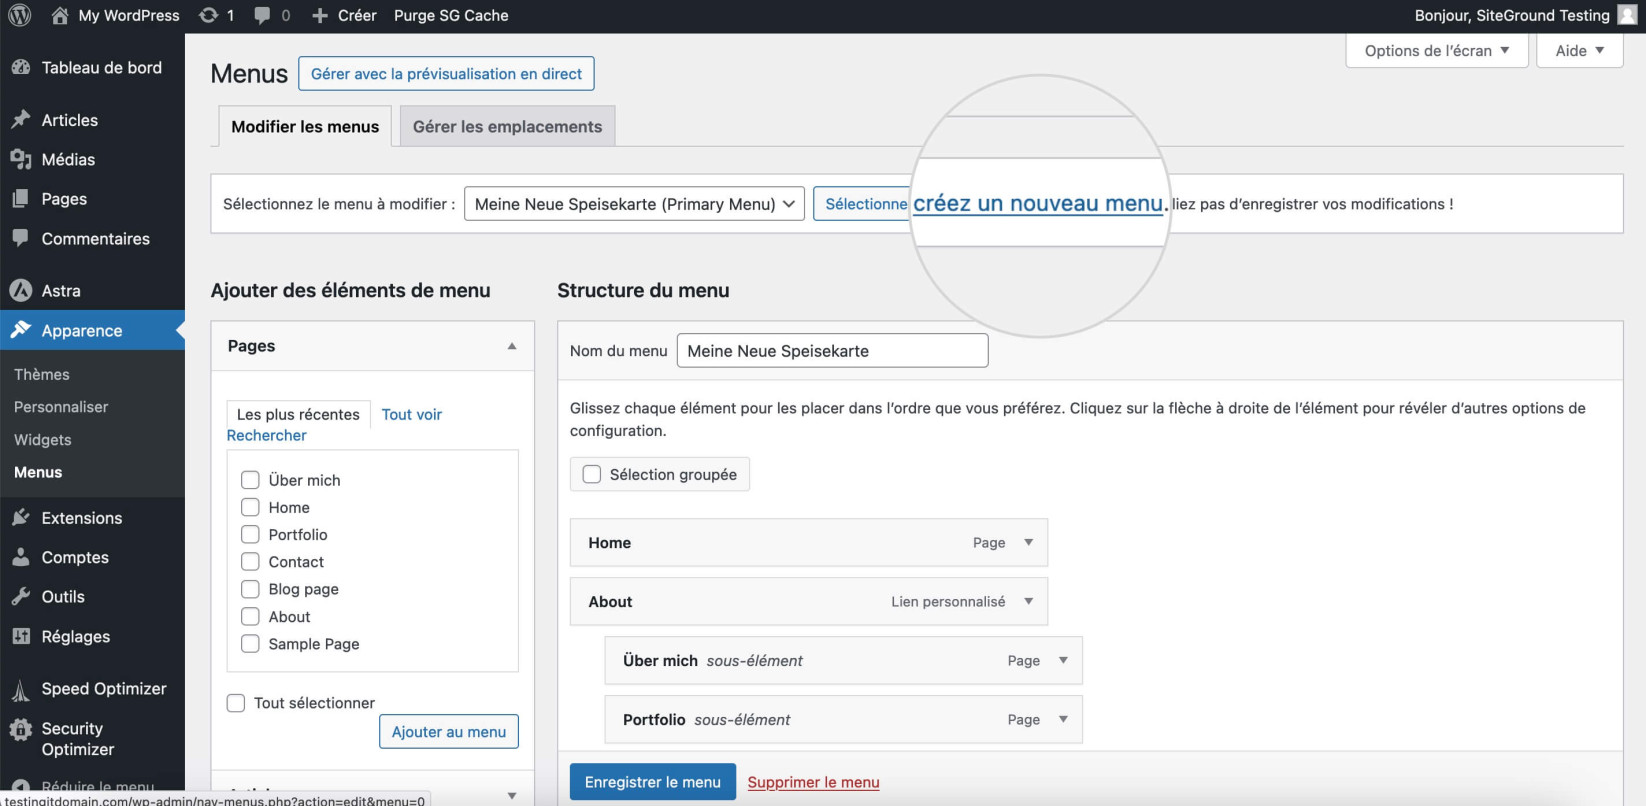
Task: Expand the Home menu item arrow
Action: pos(1028,542)
